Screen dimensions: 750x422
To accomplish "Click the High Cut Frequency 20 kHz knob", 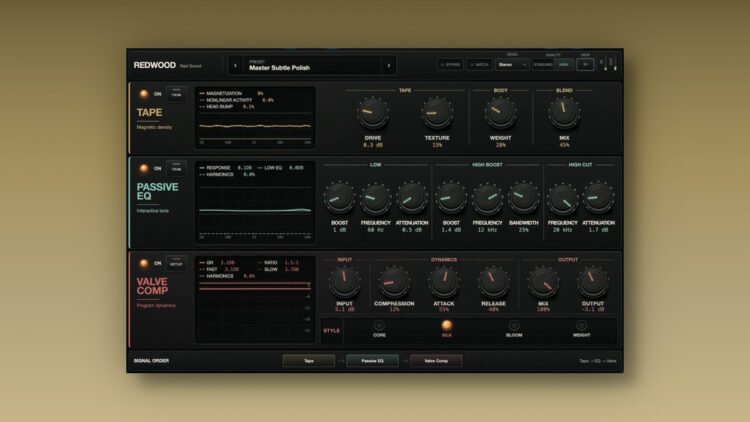I will point(562,198).
